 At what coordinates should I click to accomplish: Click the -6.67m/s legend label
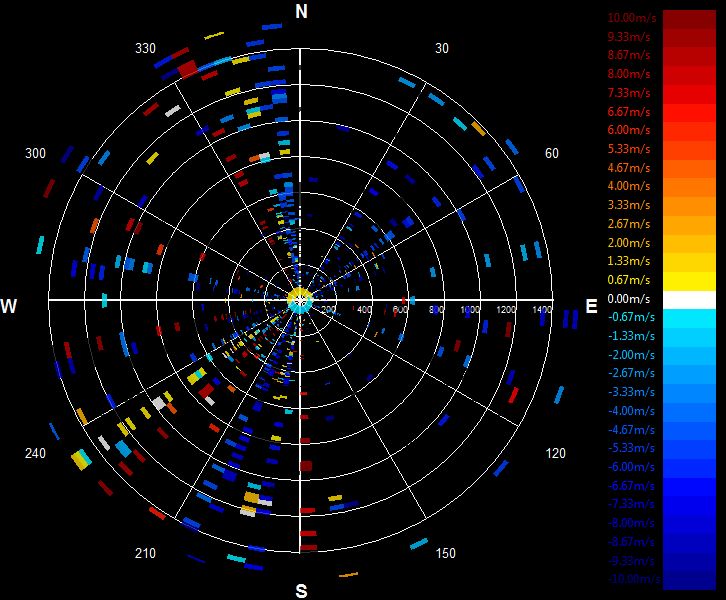click(631, 486)
